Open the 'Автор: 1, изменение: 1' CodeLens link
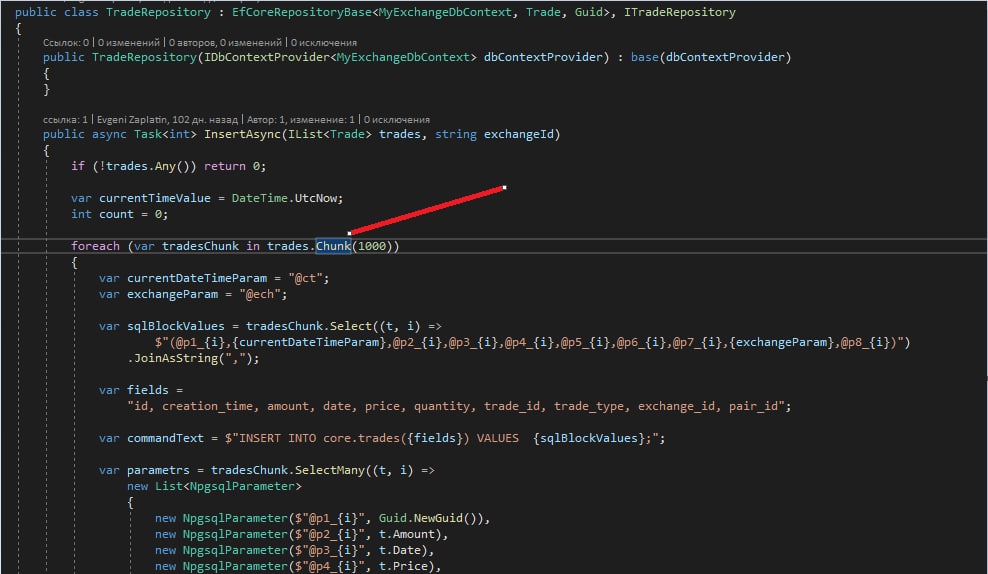The height and width of the screenshot is (574, 988). 301,119
